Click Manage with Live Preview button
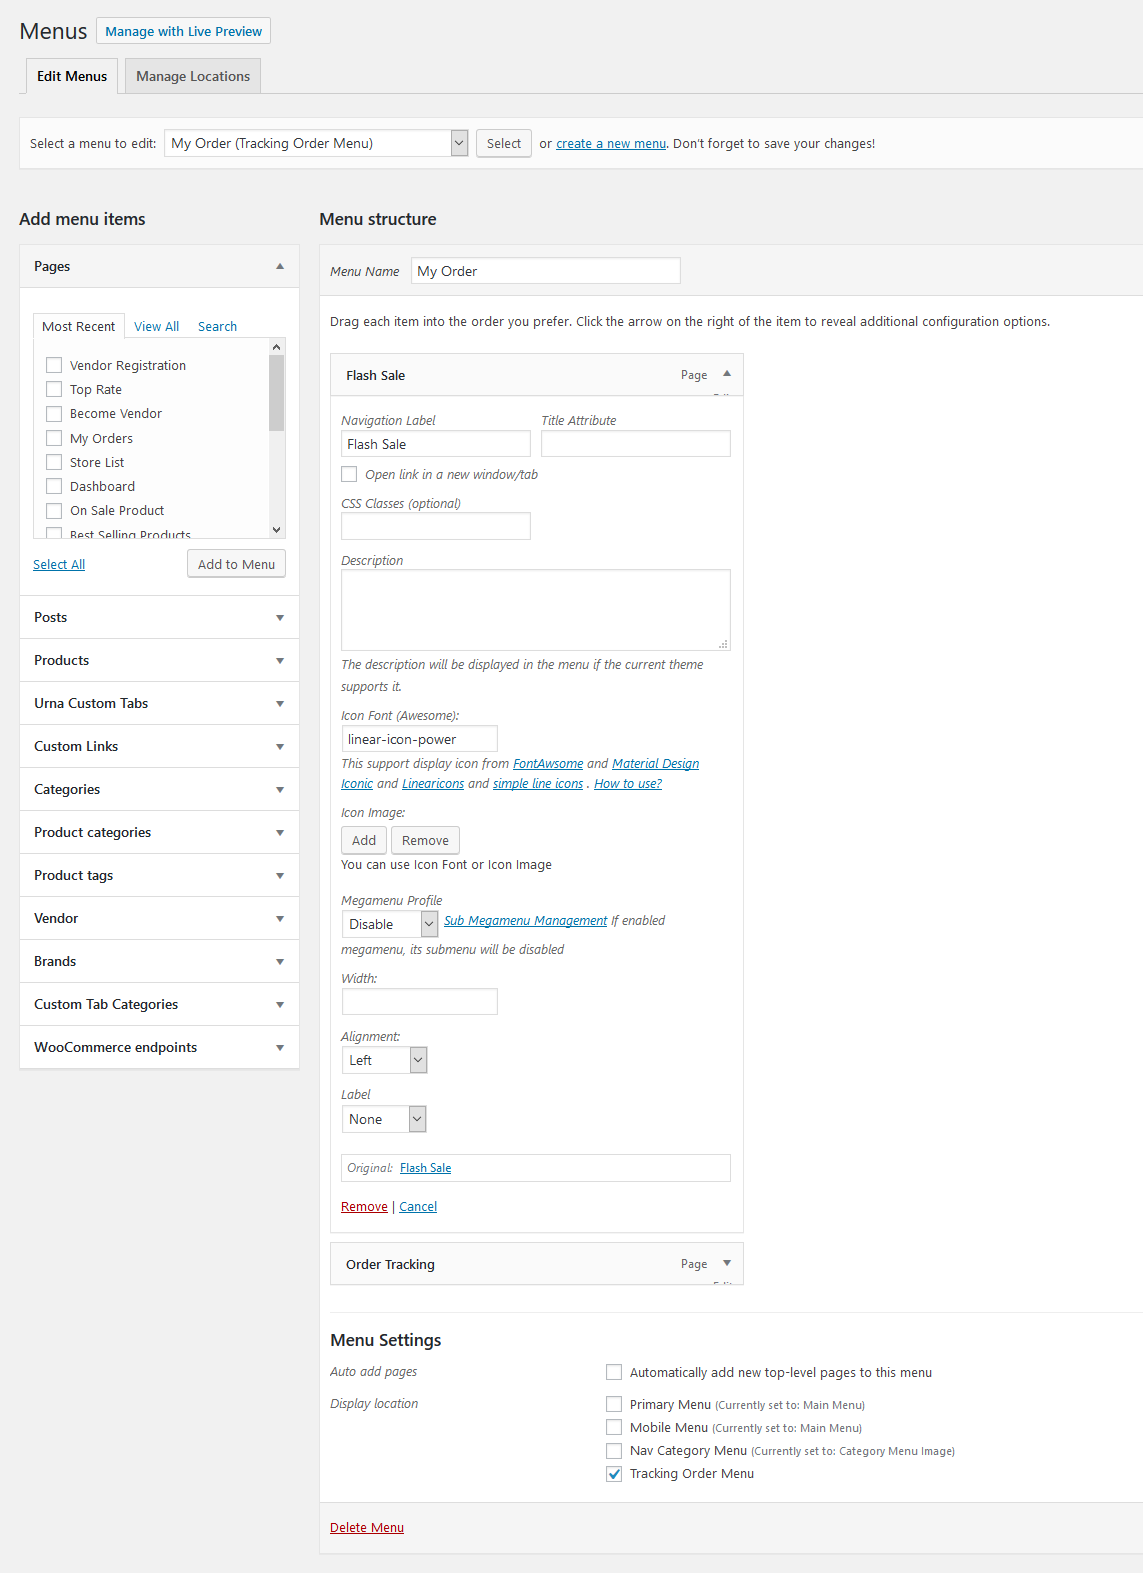The width and height of the screenshot is (1143, 1573). coord(184,31)
